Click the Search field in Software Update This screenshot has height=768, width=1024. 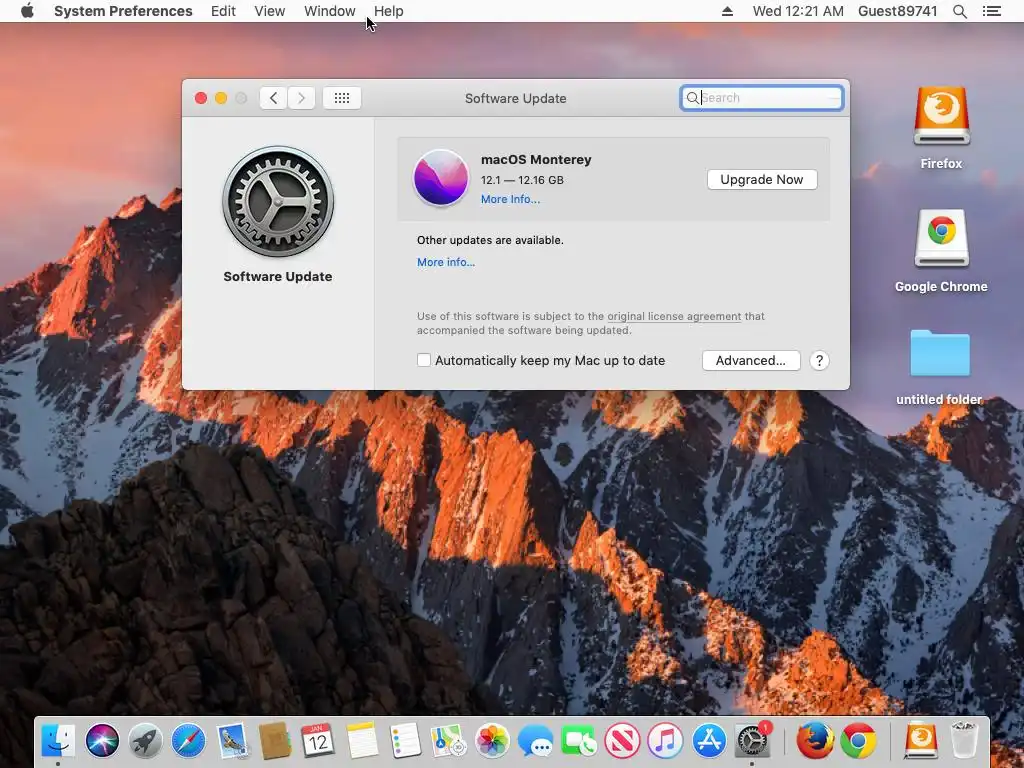point(761,98)
